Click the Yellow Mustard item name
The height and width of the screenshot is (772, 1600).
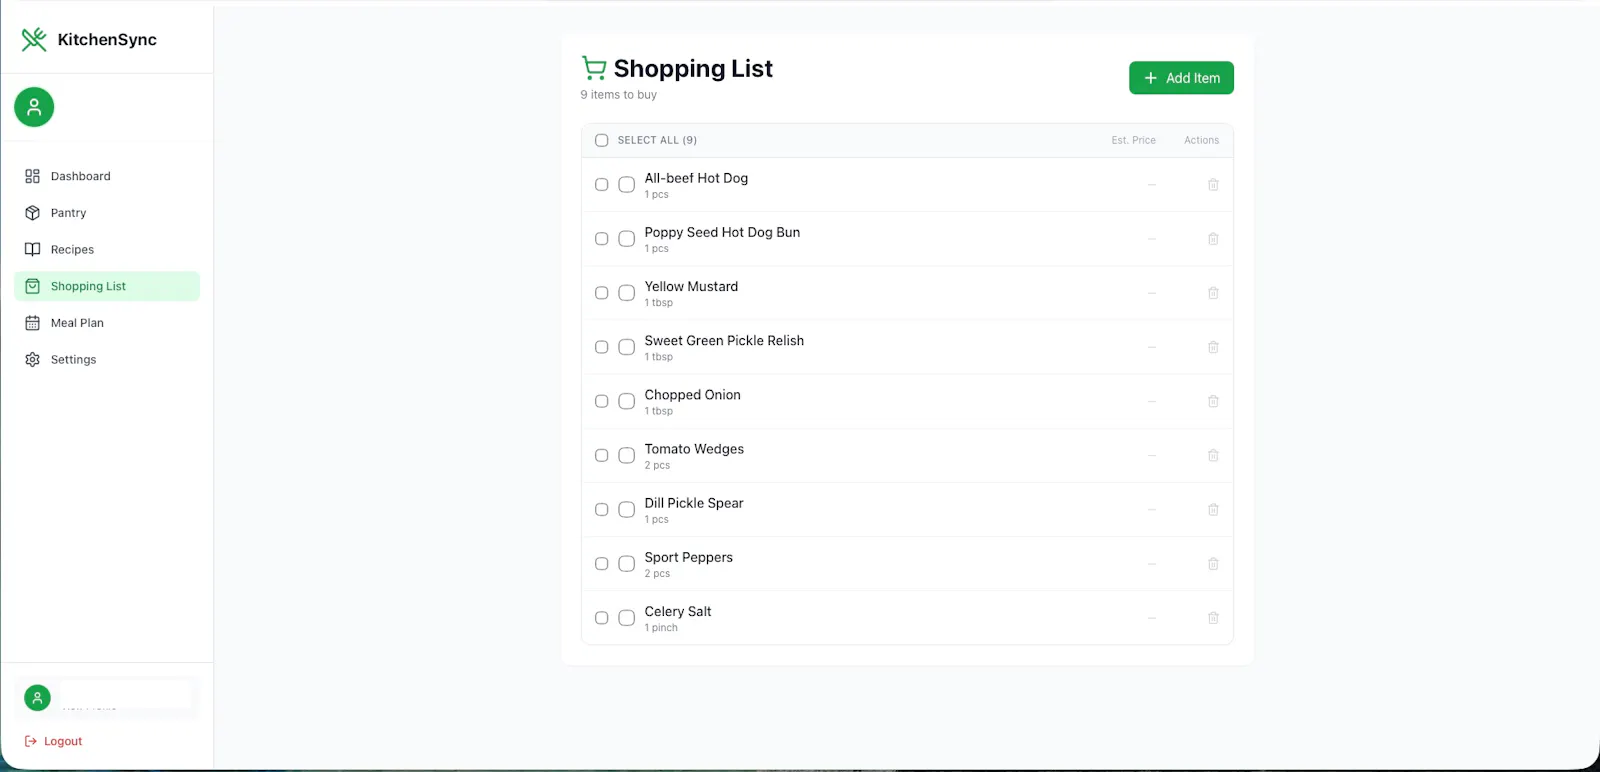[x=691, y=286]
